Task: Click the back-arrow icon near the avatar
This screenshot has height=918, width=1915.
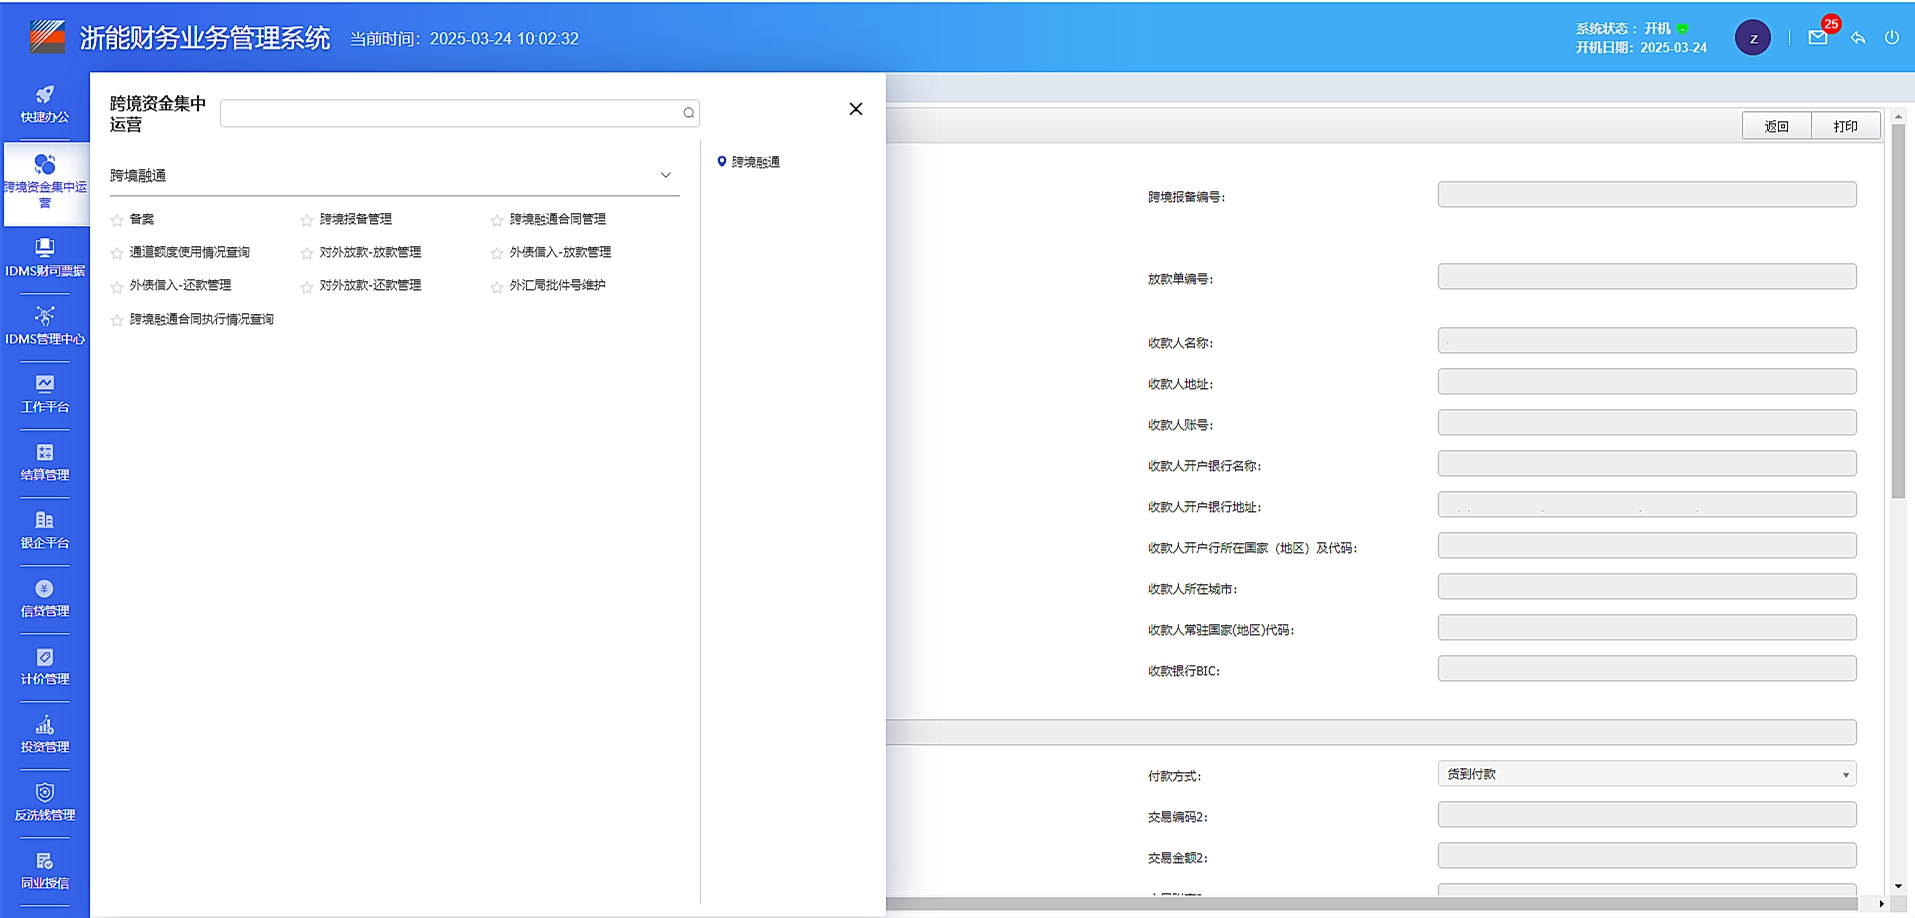Action: pyautogui.click(x=1858, y=38)
